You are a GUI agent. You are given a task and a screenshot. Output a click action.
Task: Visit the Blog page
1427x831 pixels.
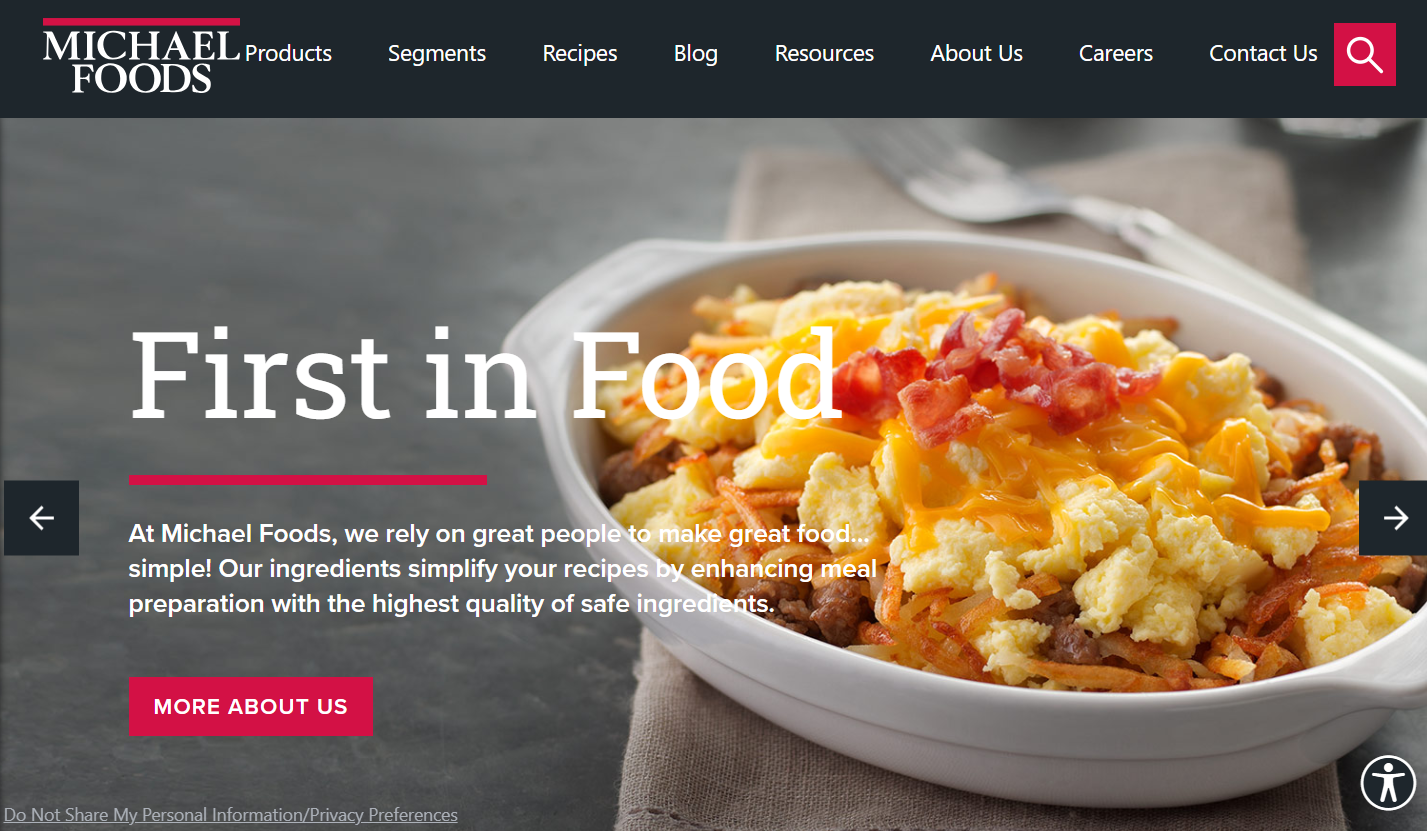tap(696, 54)
